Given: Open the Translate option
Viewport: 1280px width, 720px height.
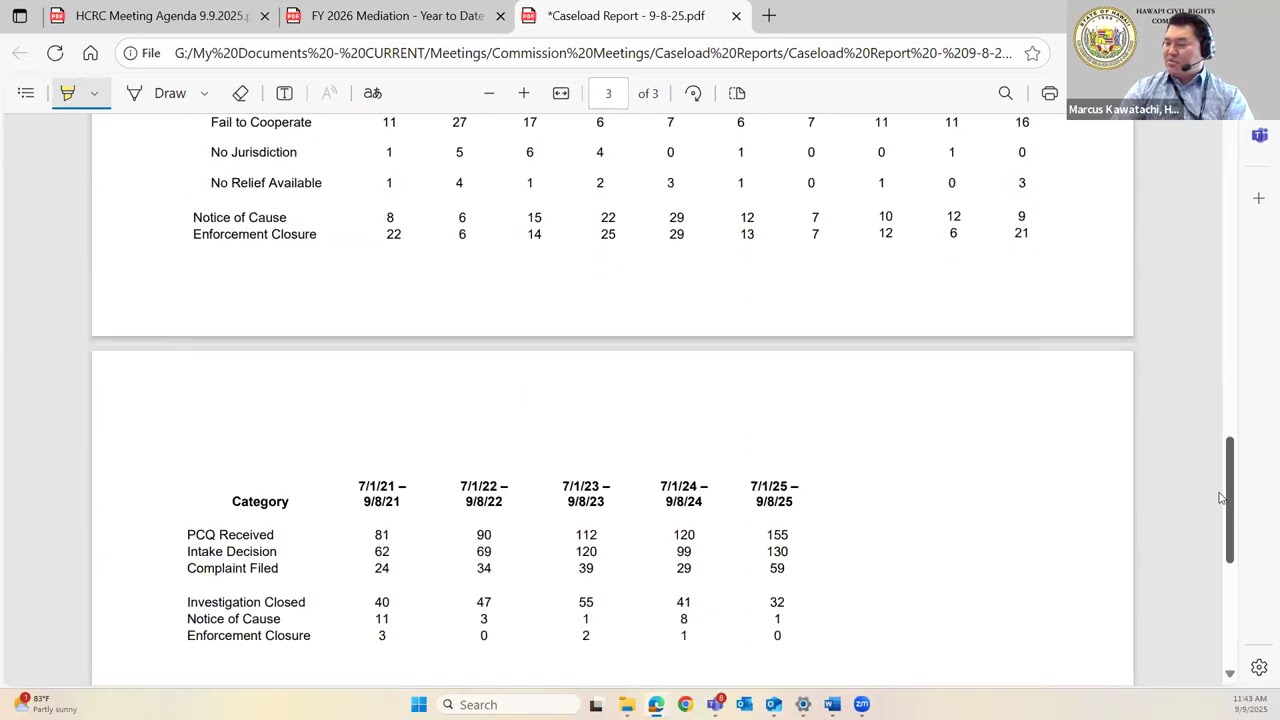Looking at the screenshot, I should click(x=372, y=93).
